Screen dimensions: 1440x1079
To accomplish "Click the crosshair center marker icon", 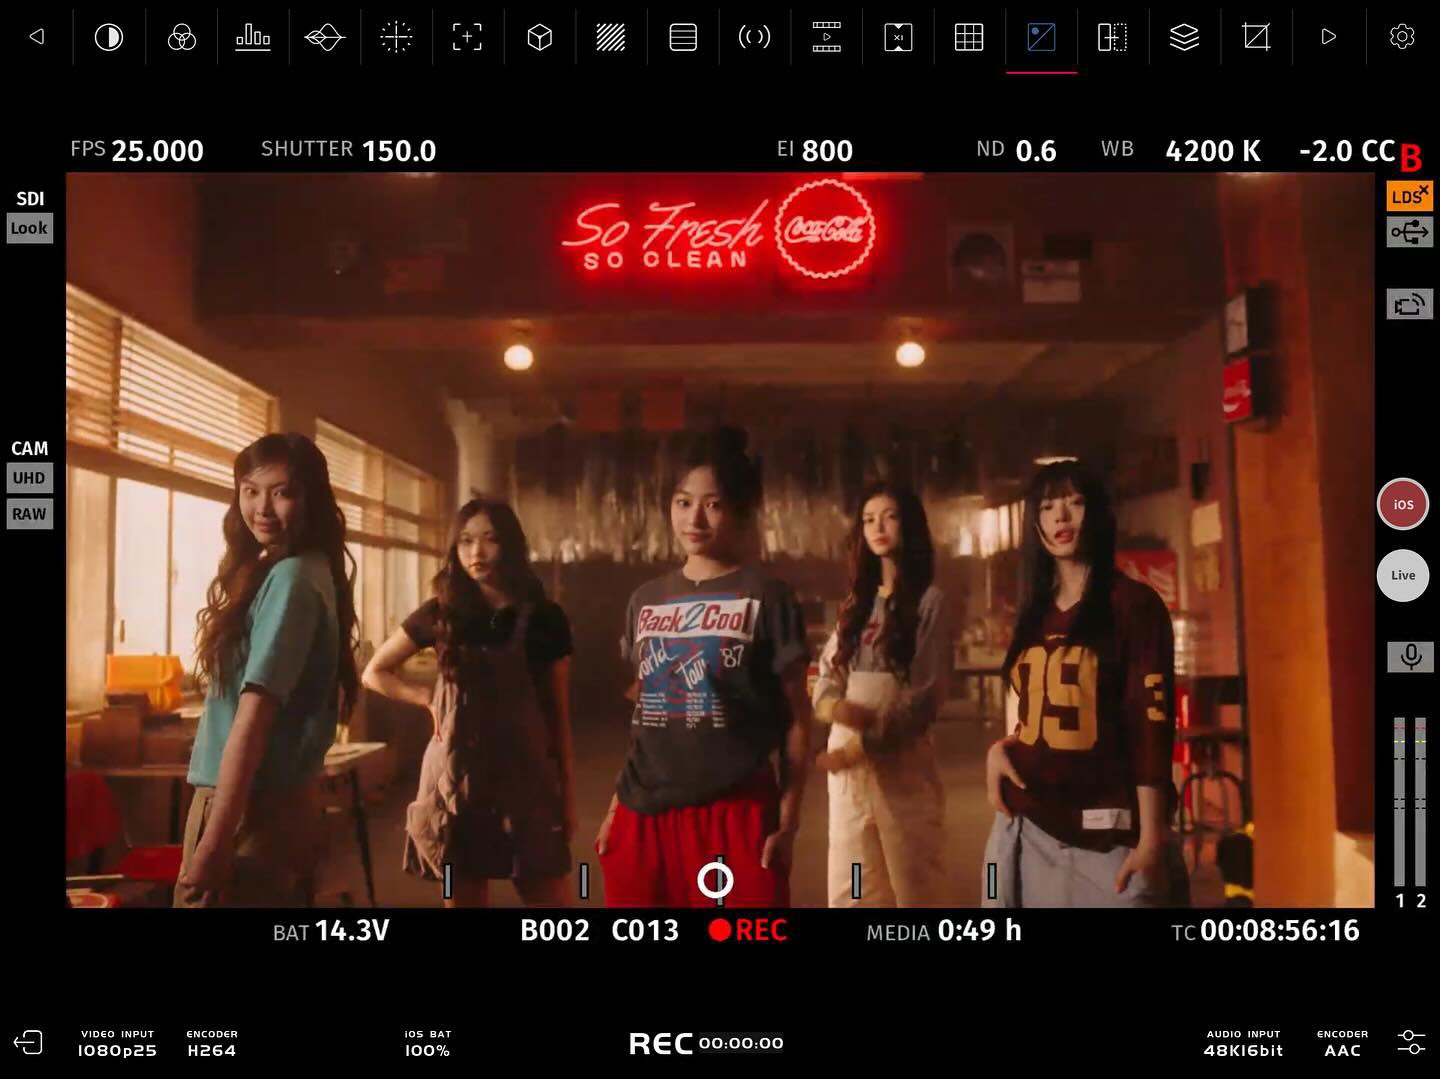I will point(396,38).
